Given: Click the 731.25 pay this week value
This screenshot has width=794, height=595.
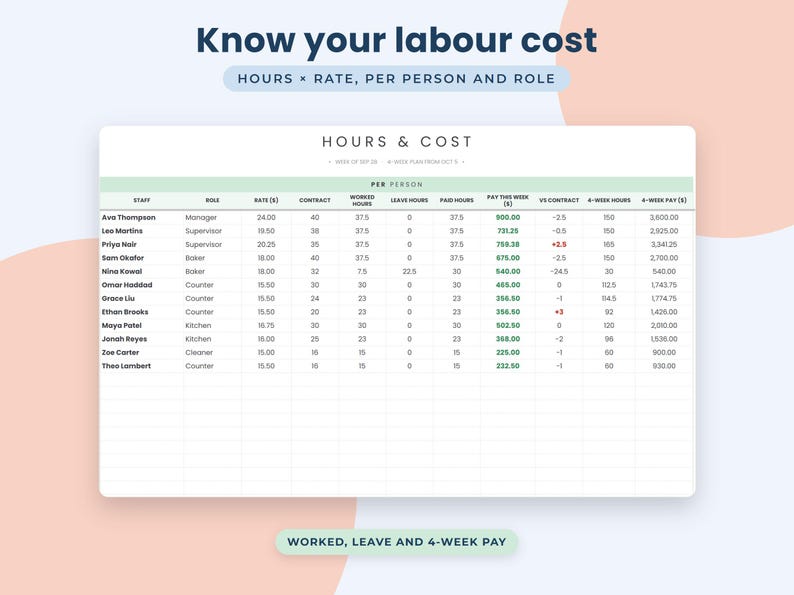Looking at the screenshot, I should coord(508,231).
